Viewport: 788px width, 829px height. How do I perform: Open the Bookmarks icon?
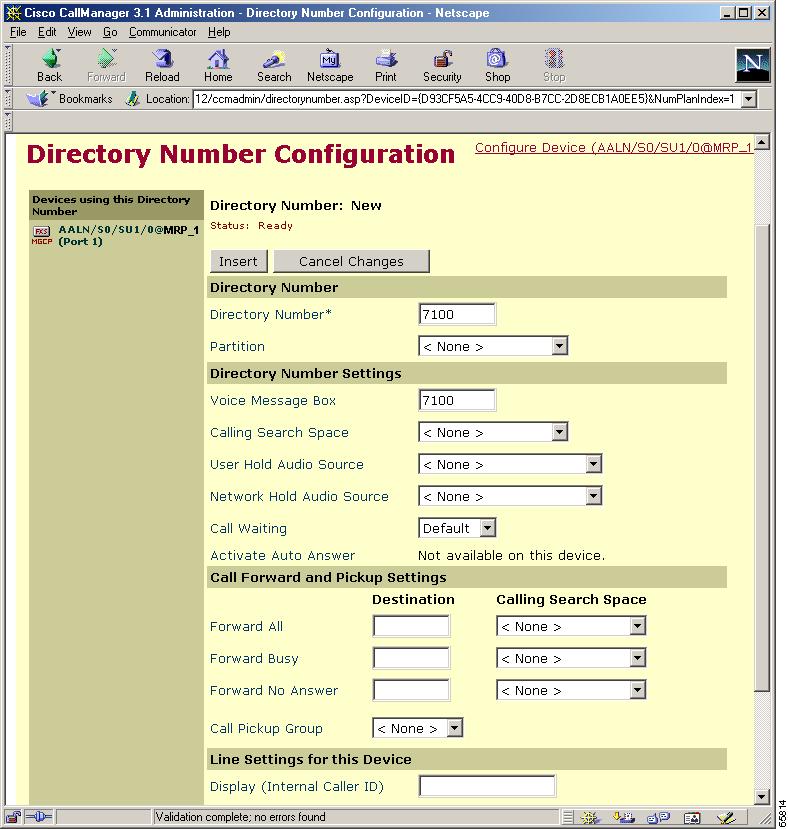(38, 98)
